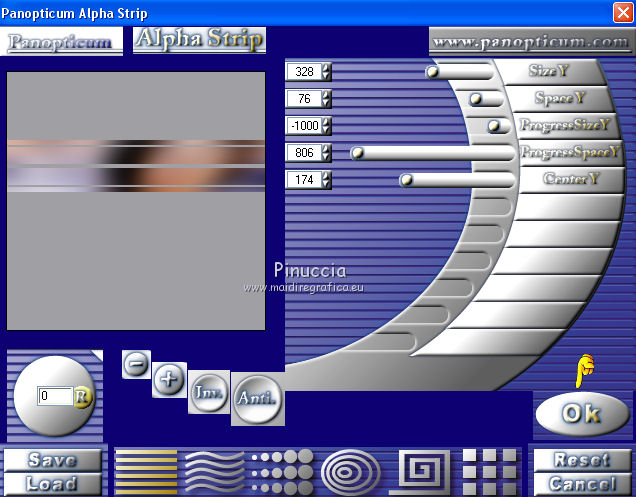
Task: Click the minus zoom-out button
Action: coord(136,364)
